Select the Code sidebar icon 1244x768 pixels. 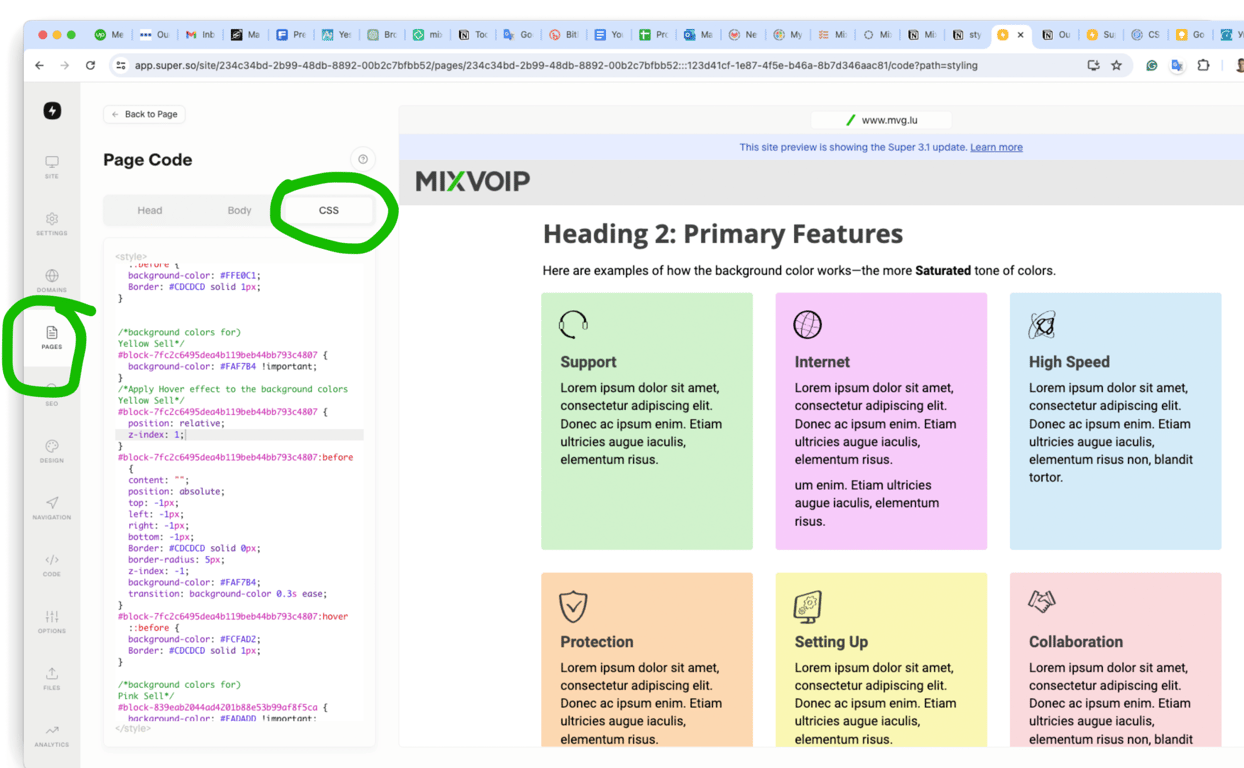tap(52, 566)
